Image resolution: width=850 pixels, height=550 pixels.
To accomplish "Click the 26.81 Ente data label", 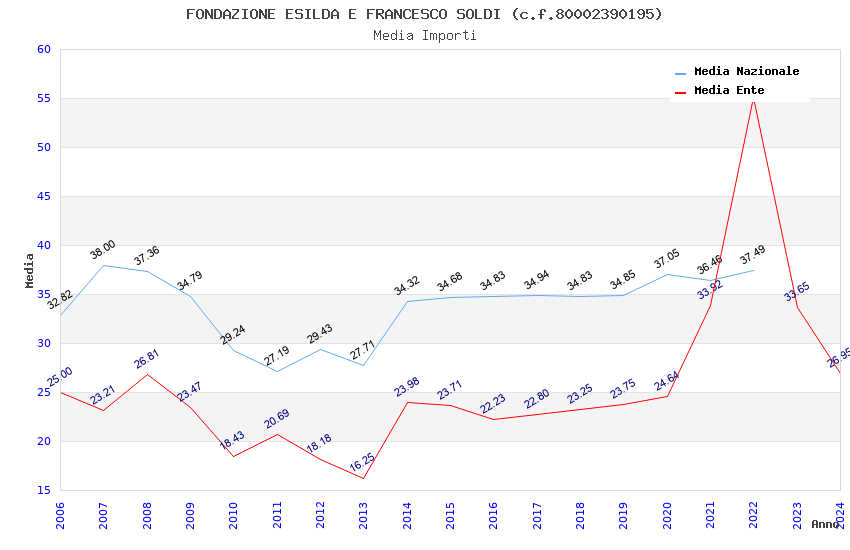I will point(147,359).
